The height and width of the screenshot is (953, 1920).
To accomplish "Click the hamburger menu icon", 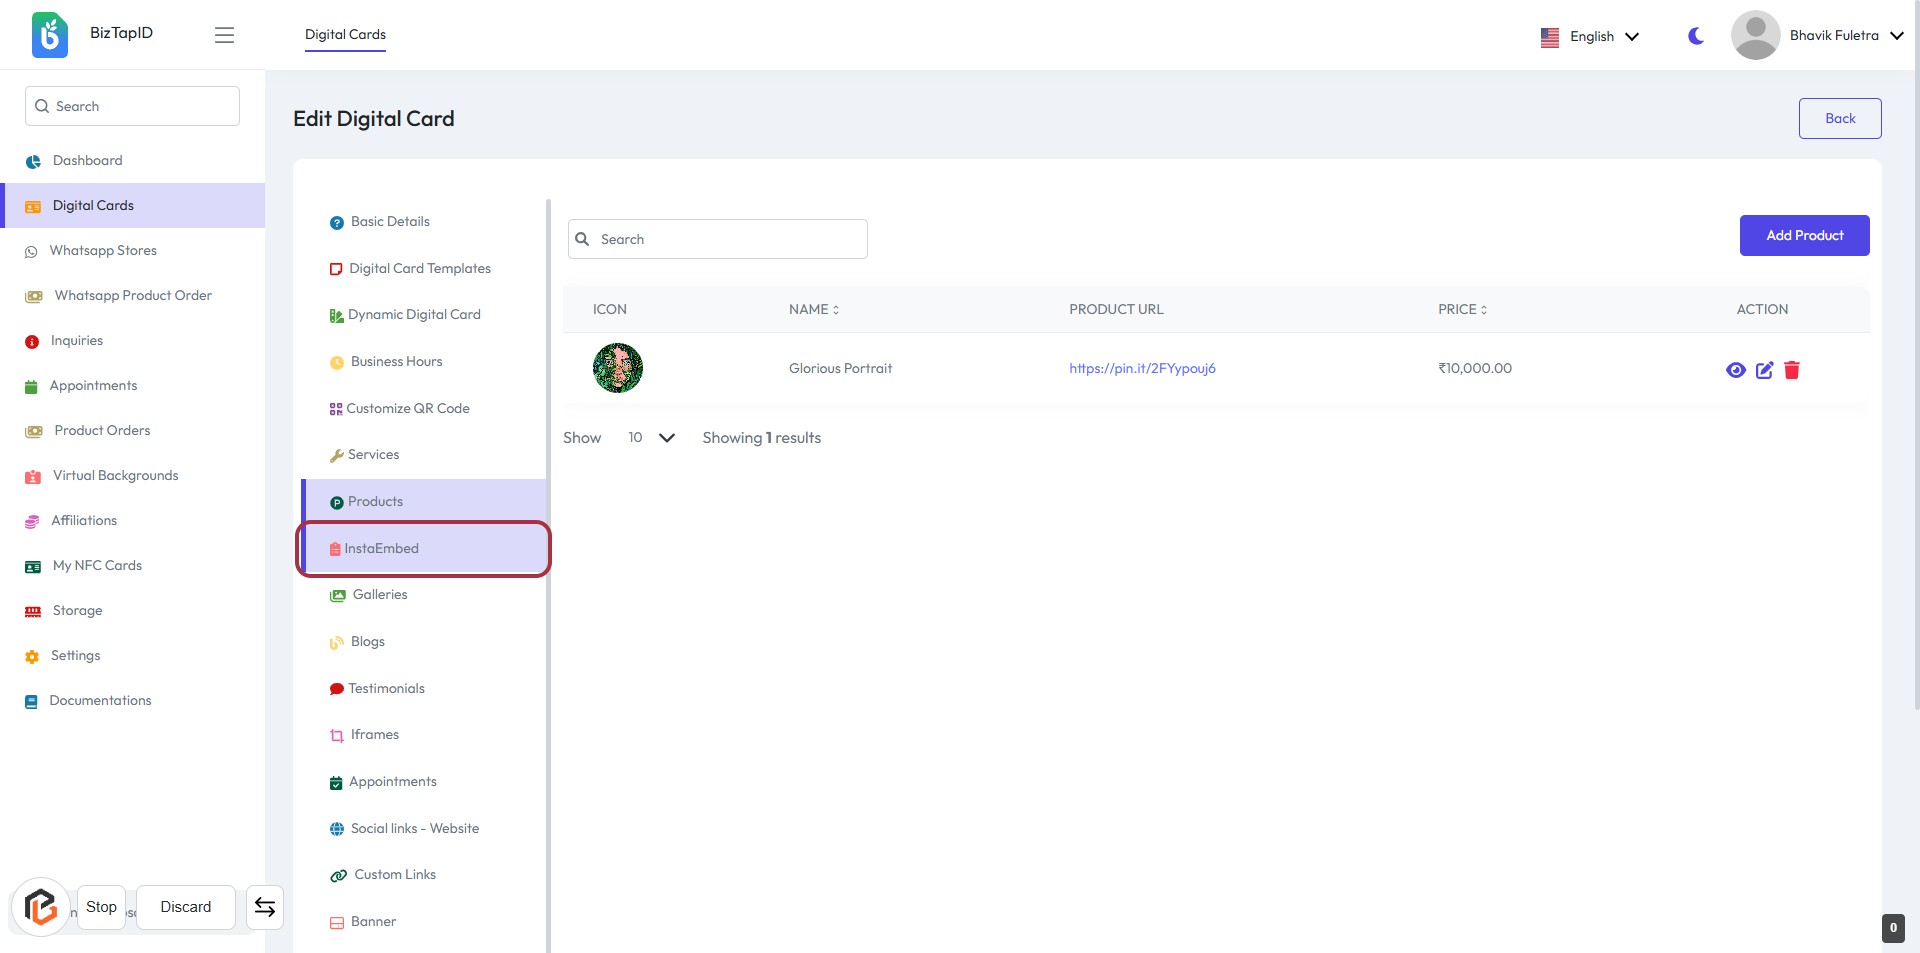I will point(224,35).
